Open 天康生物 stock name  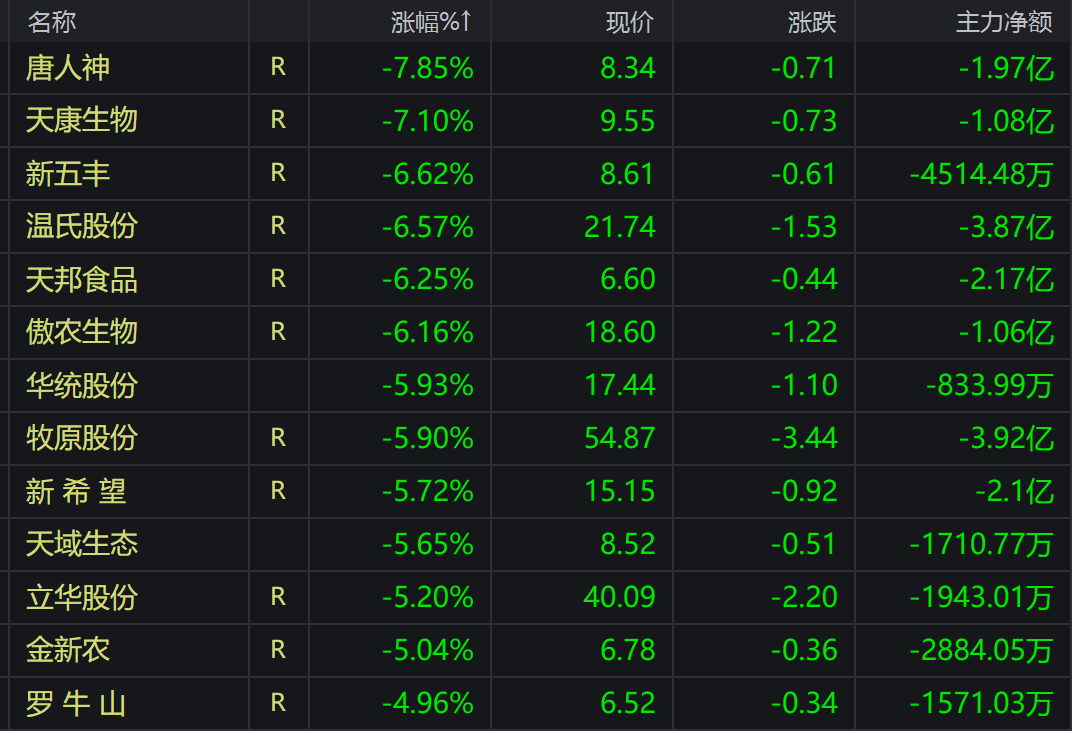point(82,121)
